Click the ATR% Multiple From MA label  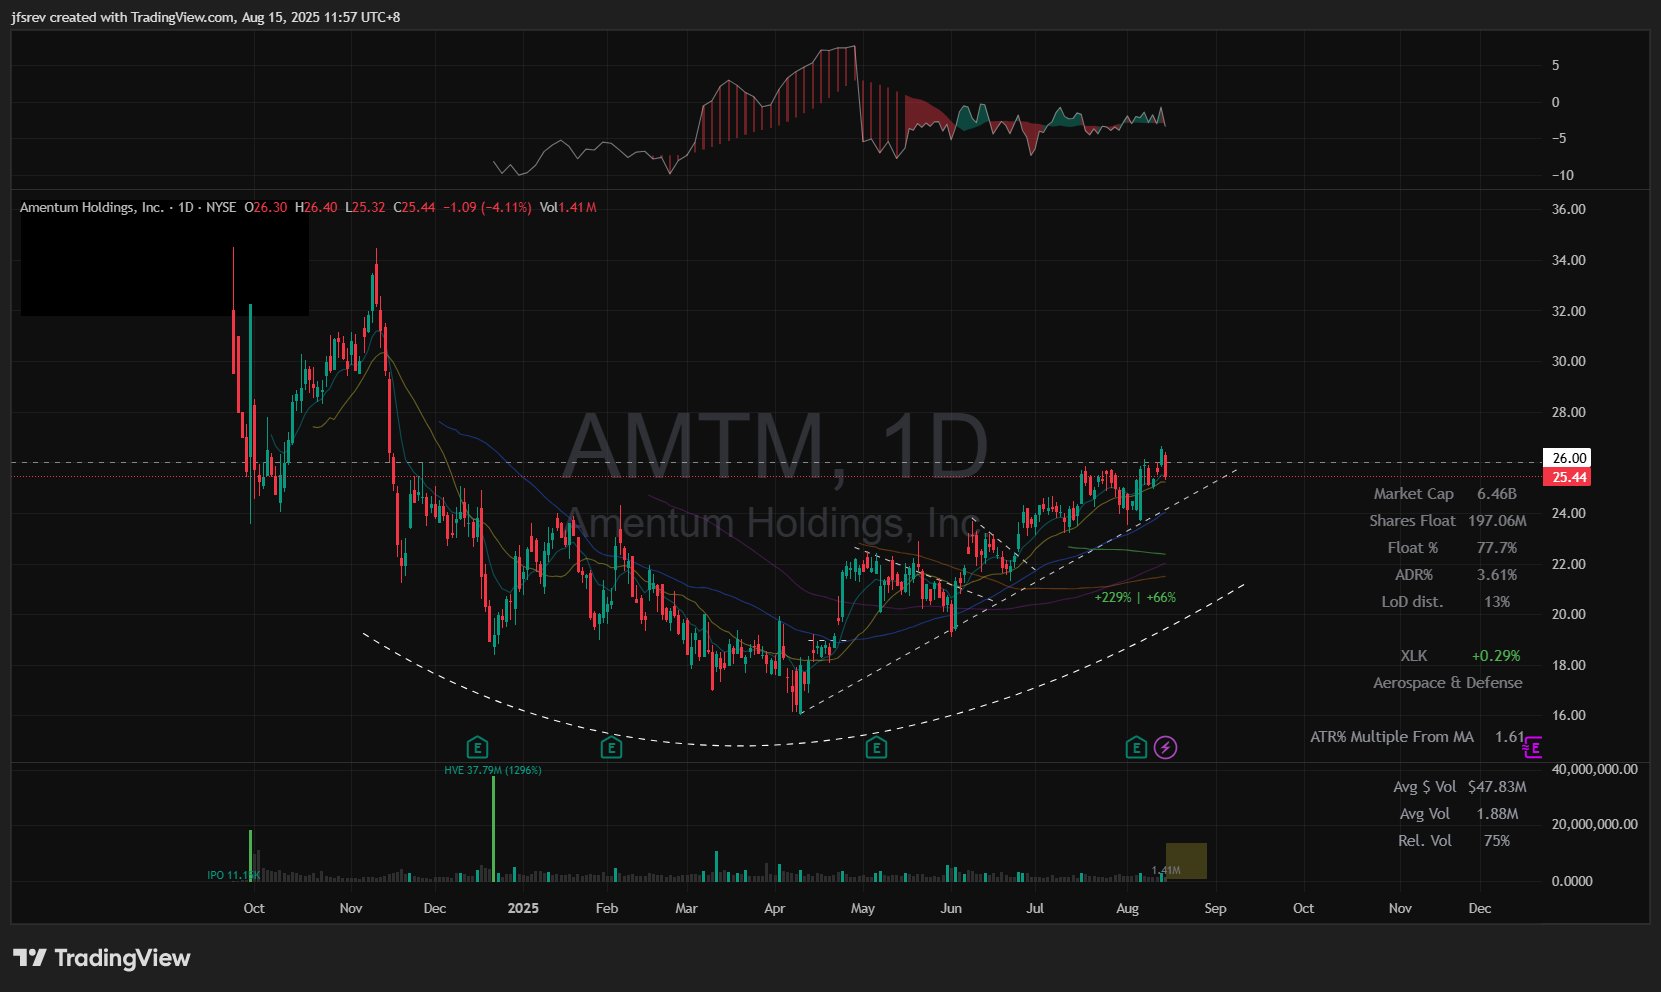(x=1392, y=737)
